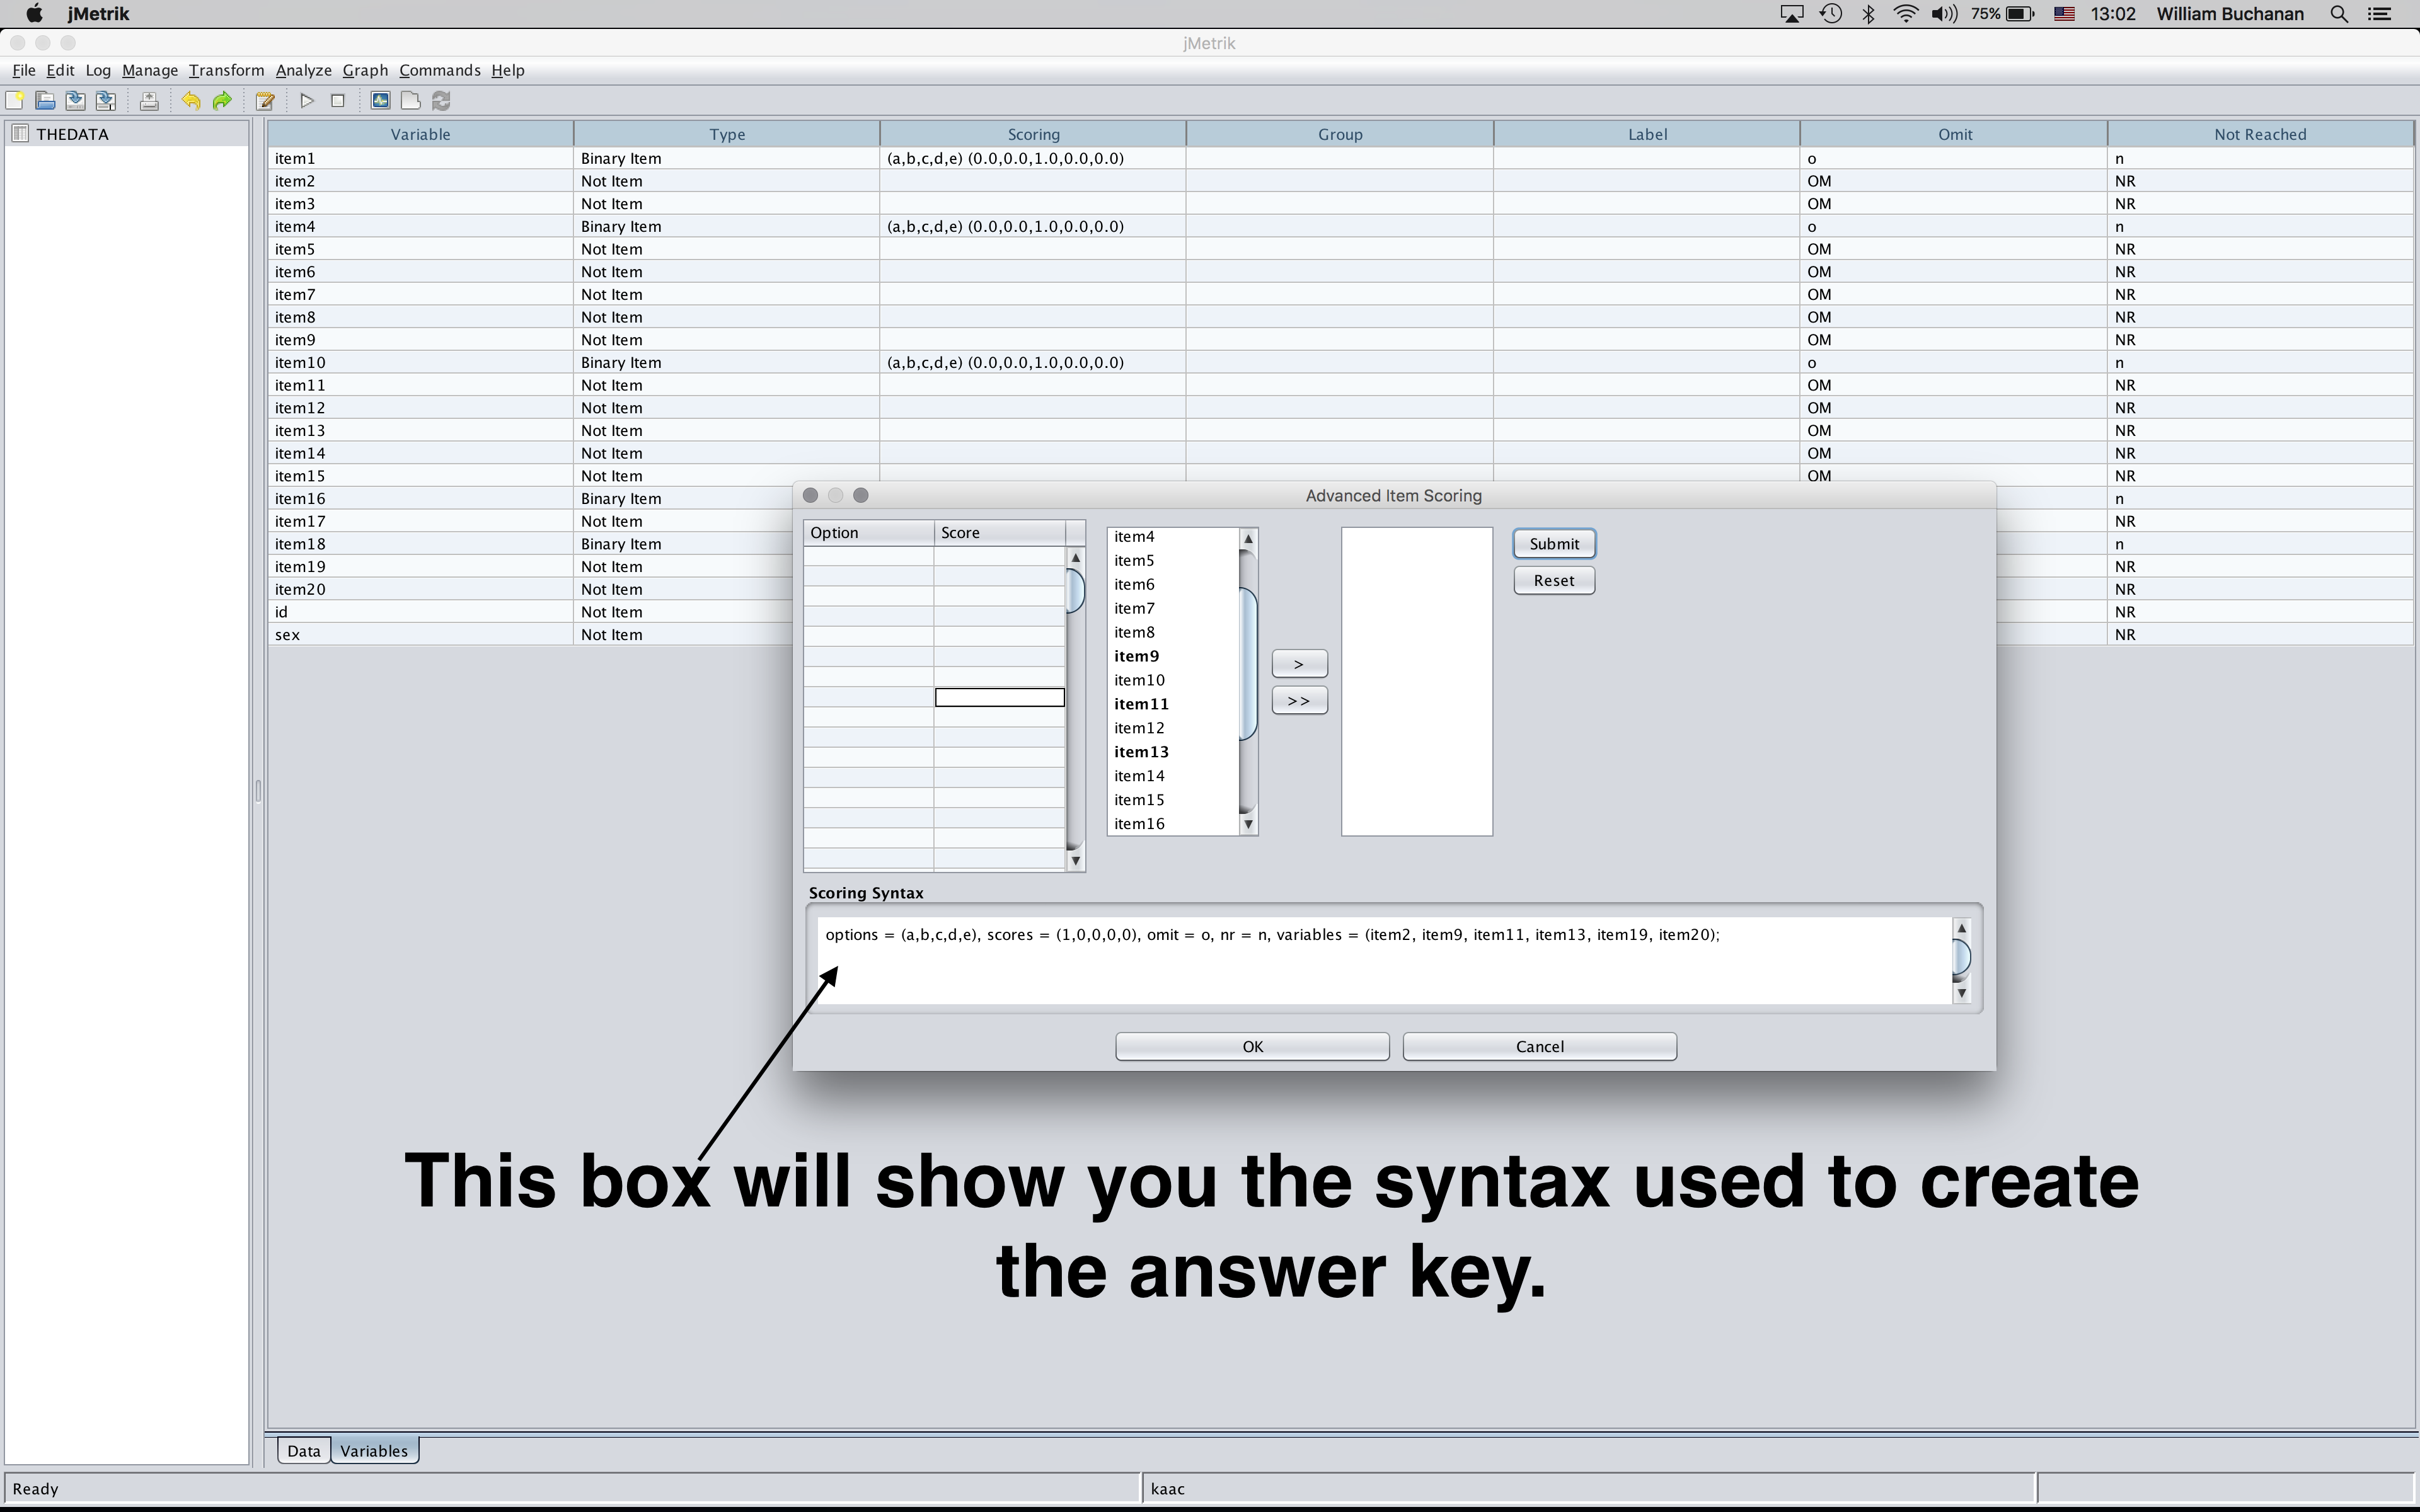Open the Edit menu
This screenshot has height=1512, width=2420.
point(60,70)
